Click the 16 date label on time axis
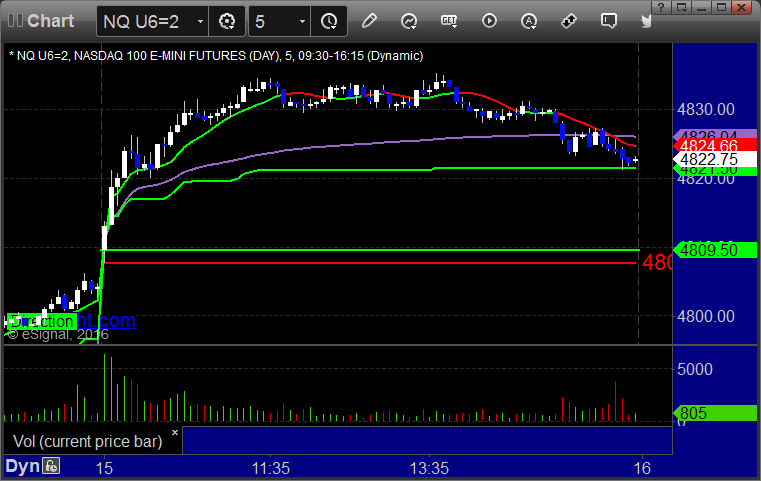The width and height of the screenshot is (761, 481). pos(642,468)
